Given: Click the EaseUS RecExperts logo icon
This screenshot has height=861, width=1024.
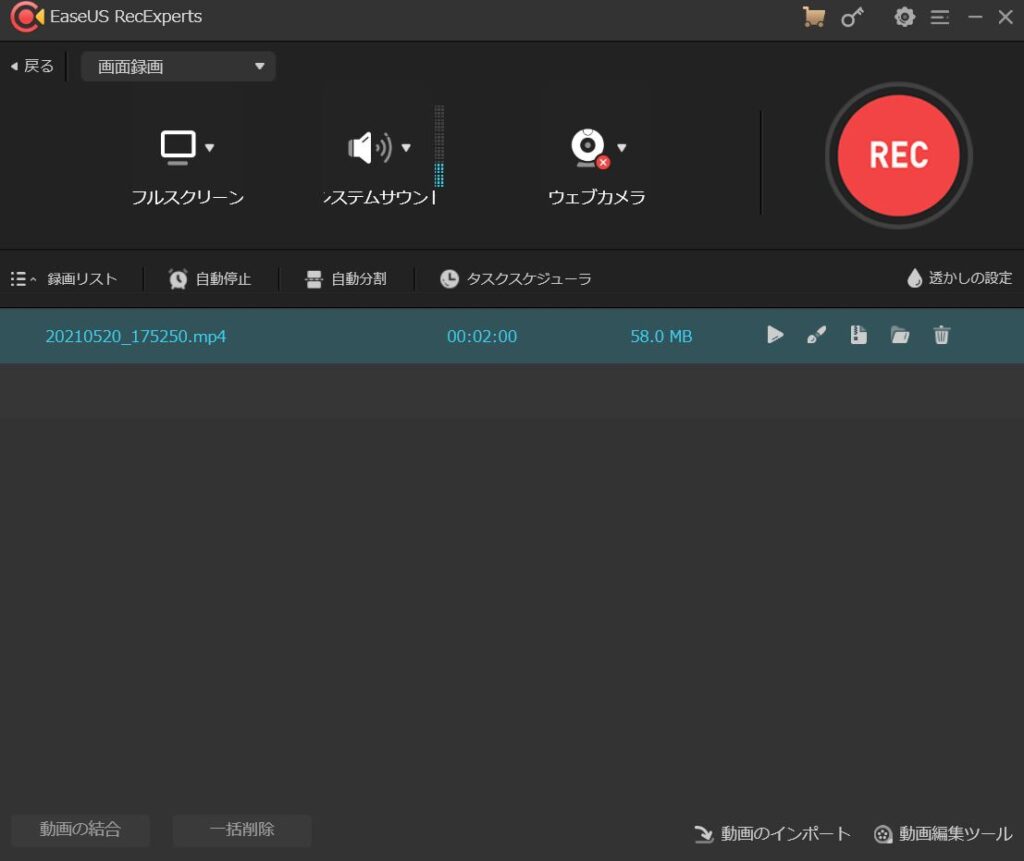Looking at the screenshot, I should click(27, 16).
